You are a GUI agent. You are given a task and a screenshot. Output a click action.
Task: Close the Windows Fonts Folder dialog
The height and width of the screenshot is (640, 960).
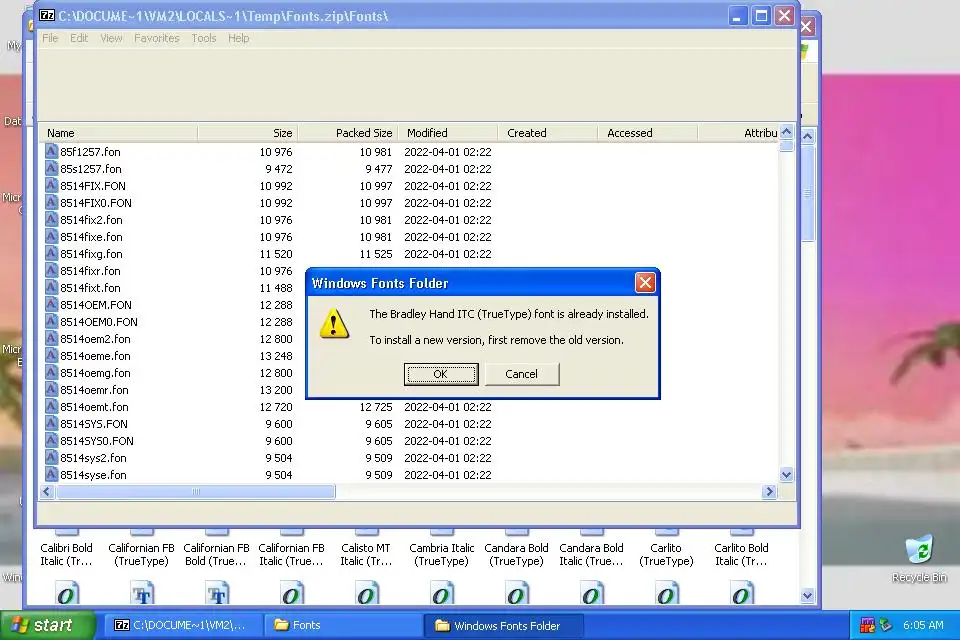645,283
